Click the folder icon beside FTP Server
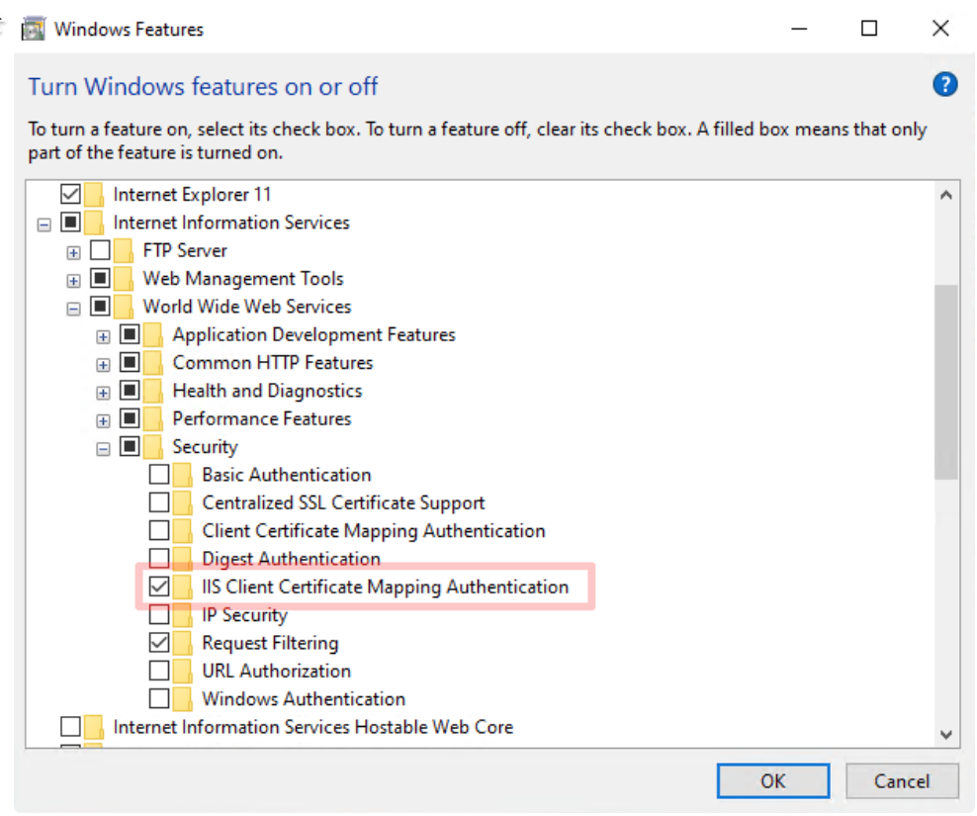977x816 pixels. [x=125, y=250]
